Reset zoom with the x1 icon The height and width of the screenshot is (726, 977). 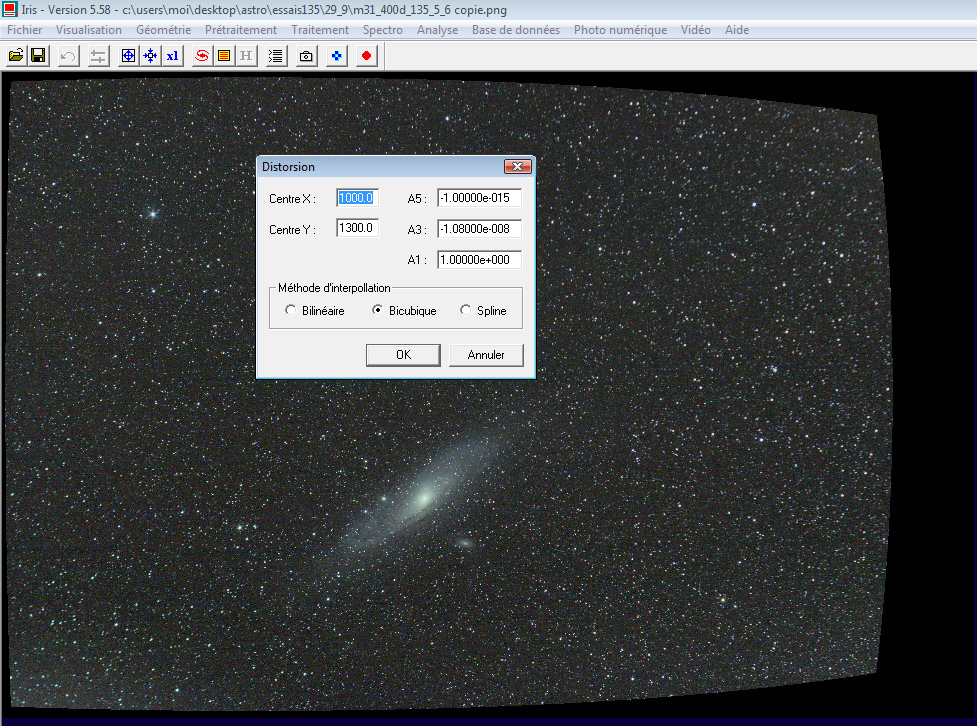[173, 56]
